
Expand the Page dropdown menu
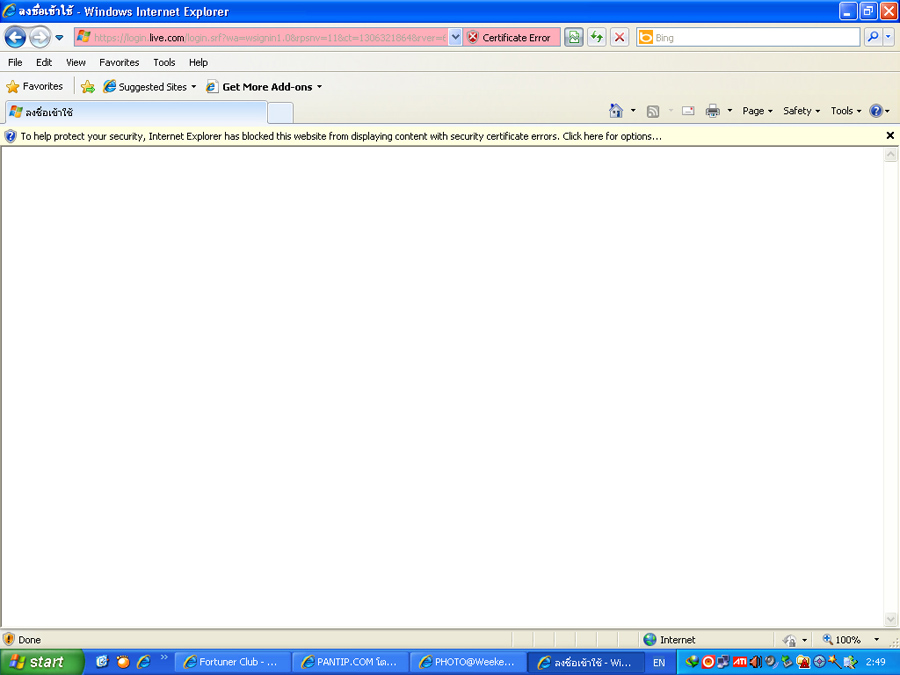[x=757, y=111]
